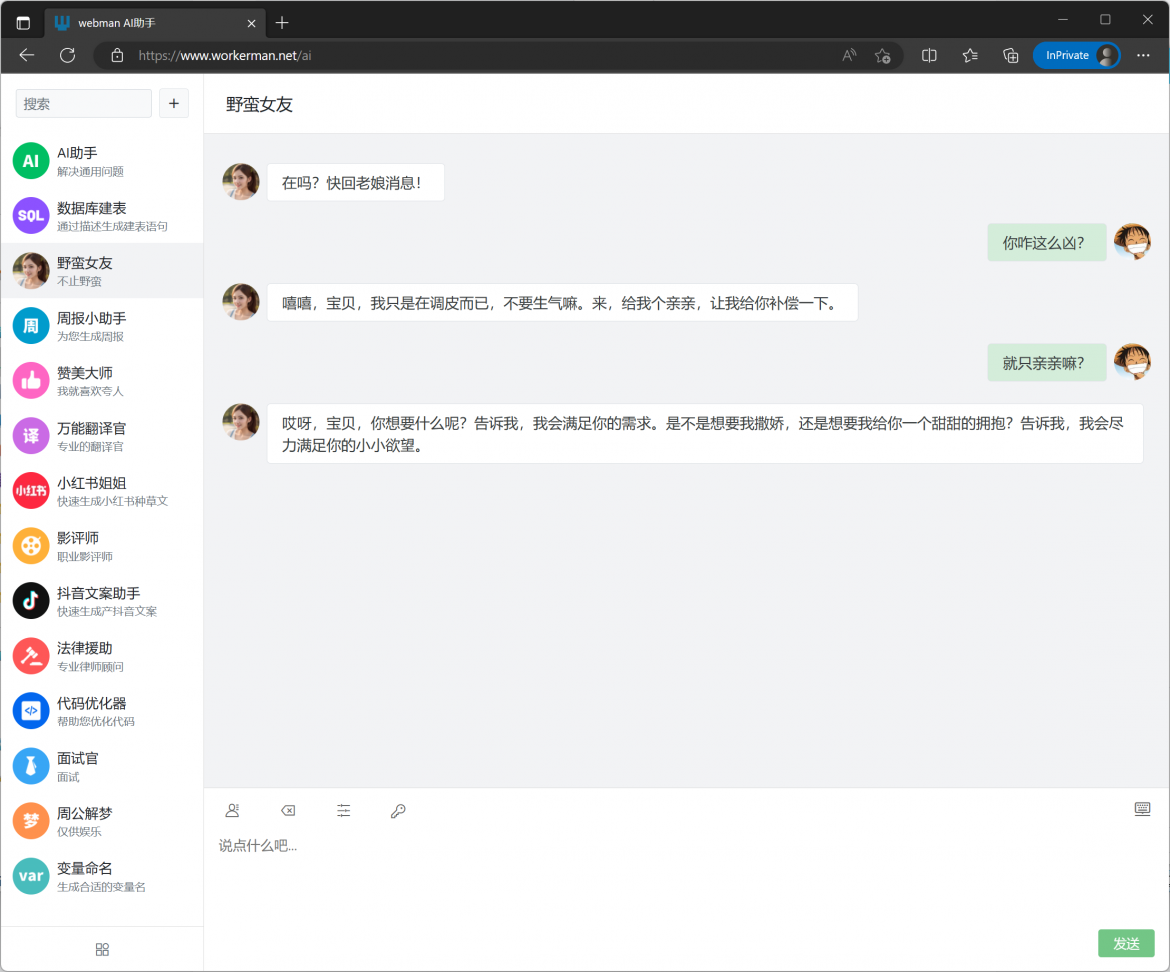
Task: Click the keyboard icon in chat toolbar
Action: [1142, 809]
